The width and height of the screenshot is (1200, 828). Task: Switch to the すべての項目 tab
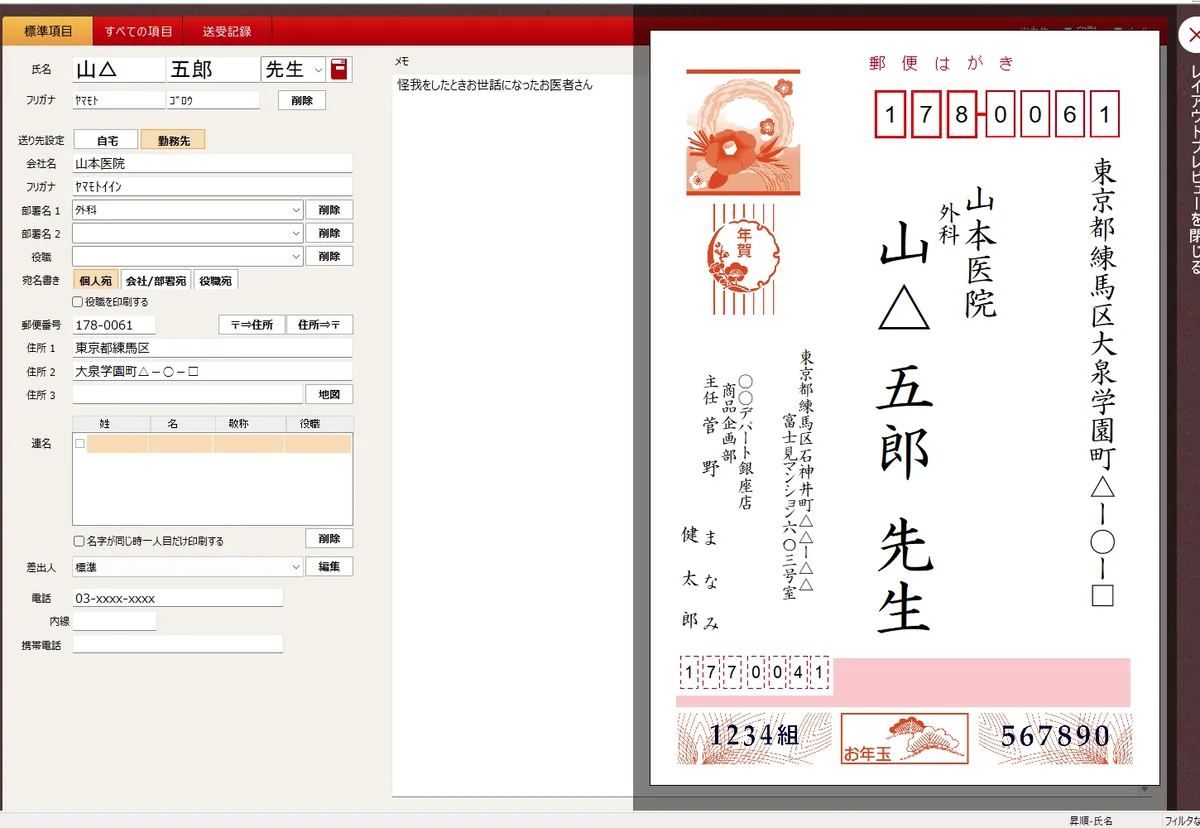(138, 31)
